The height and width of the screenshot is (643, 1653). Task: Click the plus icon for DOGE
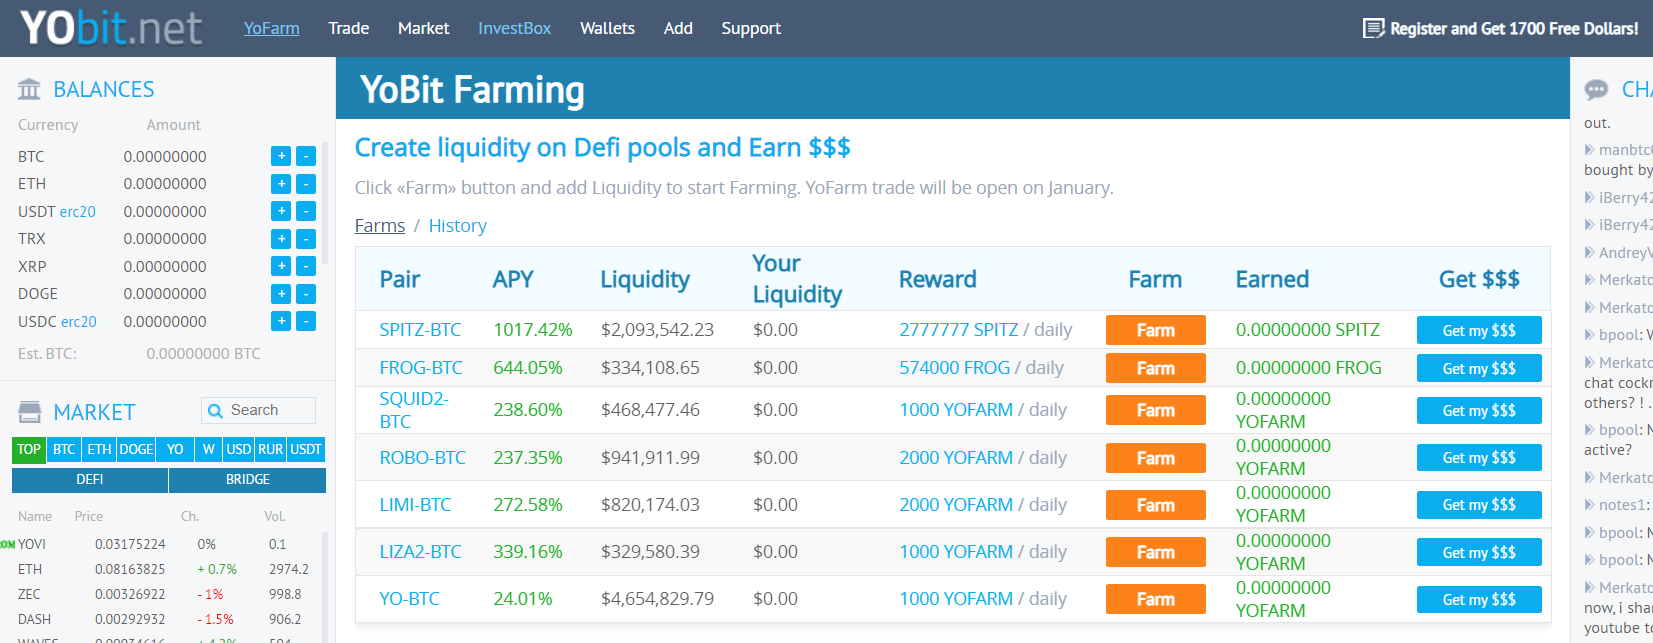[281, 294]
